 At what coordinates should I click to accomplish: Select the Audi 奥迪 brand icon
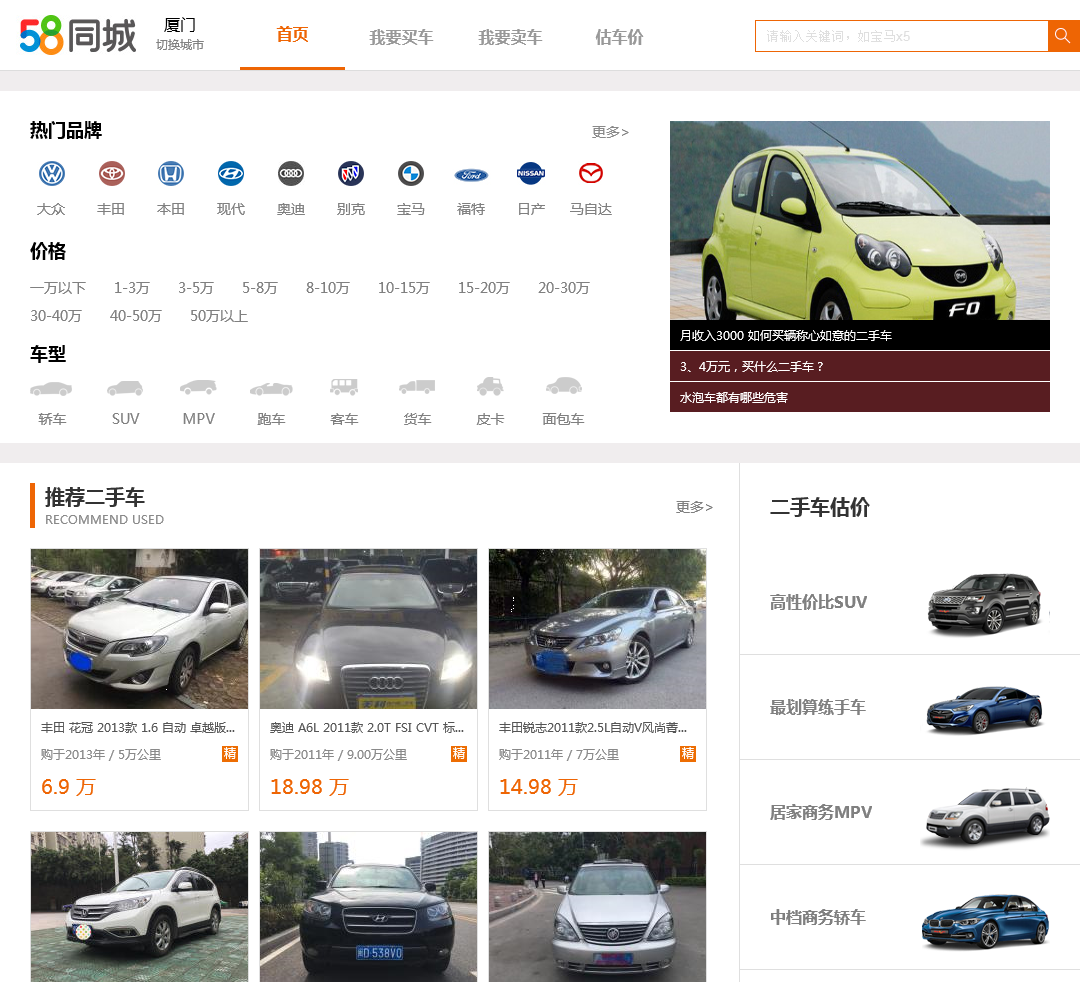(291, 174)
